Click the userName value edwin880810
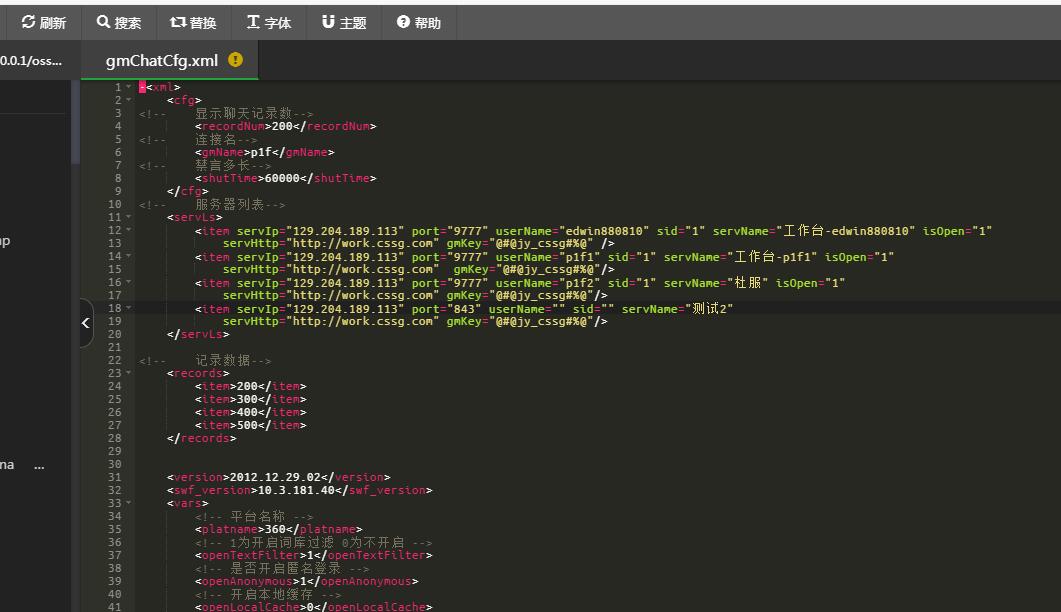Viewport: 1061px width, 612px height. (x=604, y=231)
